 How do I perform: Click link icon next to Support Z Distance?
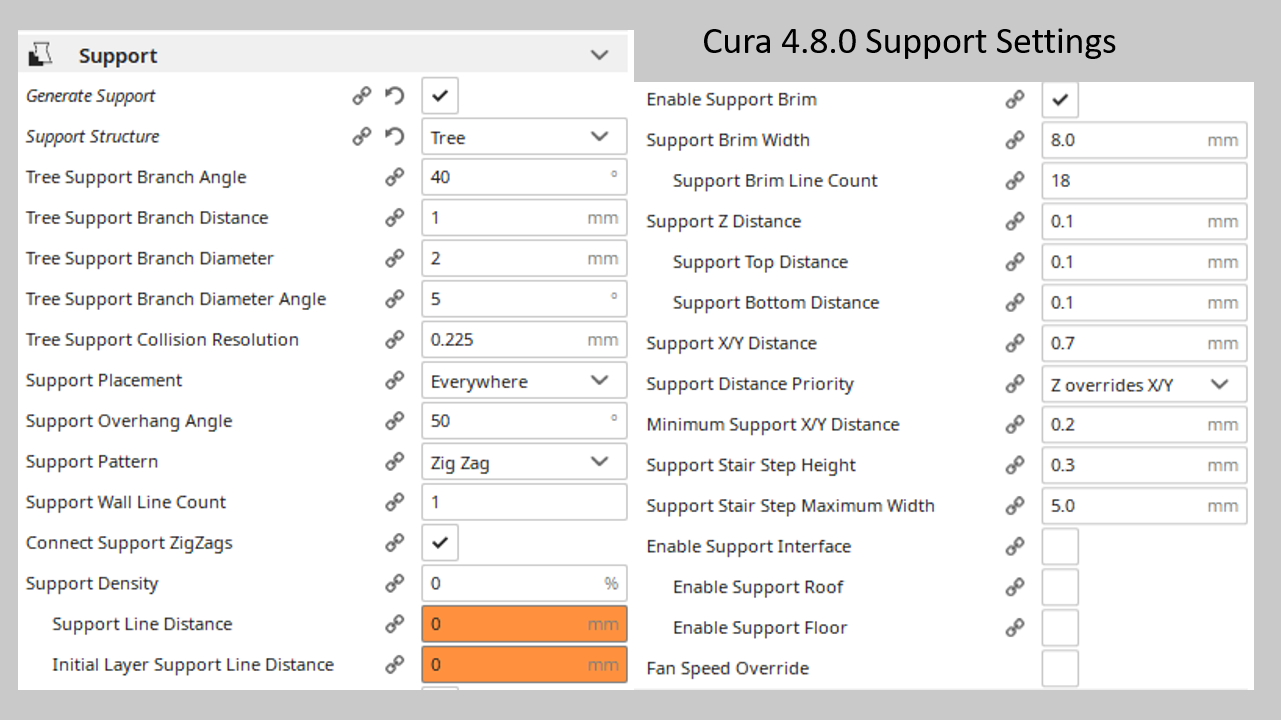(1015, 221)
